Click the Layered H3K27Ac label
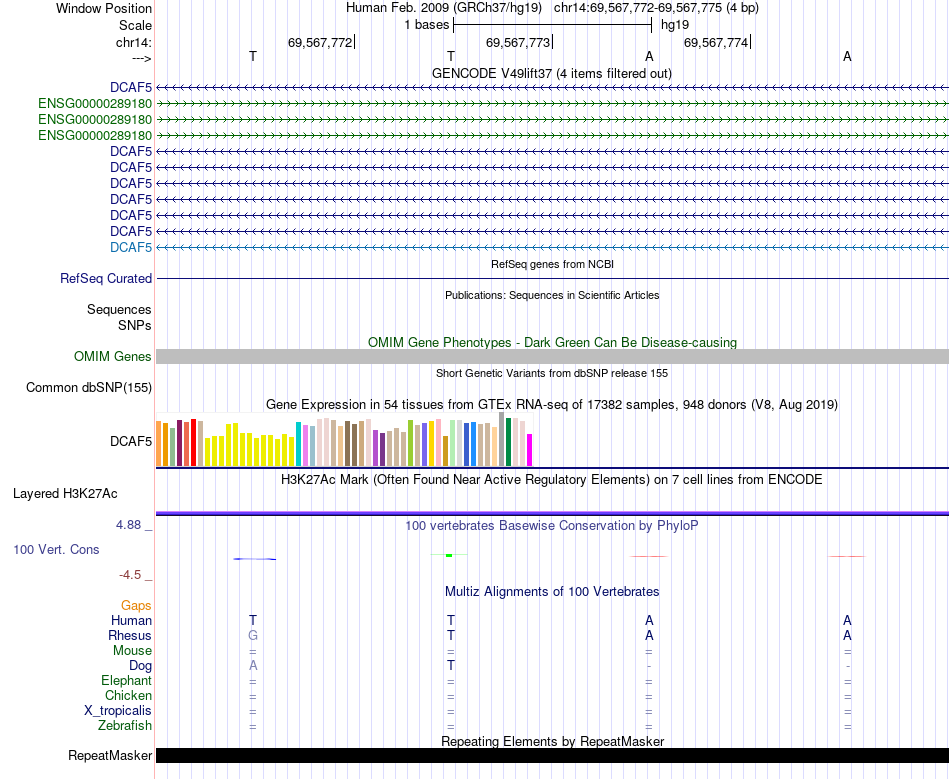The width and height of the screenshot is (950, 779). pyautogui.click(x=65, y=494)
